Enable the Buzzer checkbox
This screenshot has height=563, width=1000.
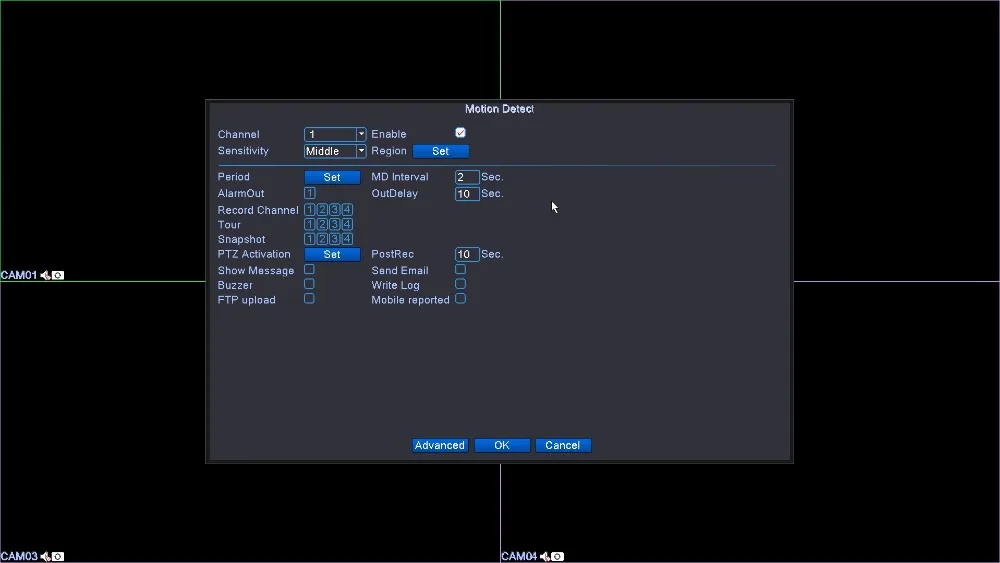[x=309, y=284]
